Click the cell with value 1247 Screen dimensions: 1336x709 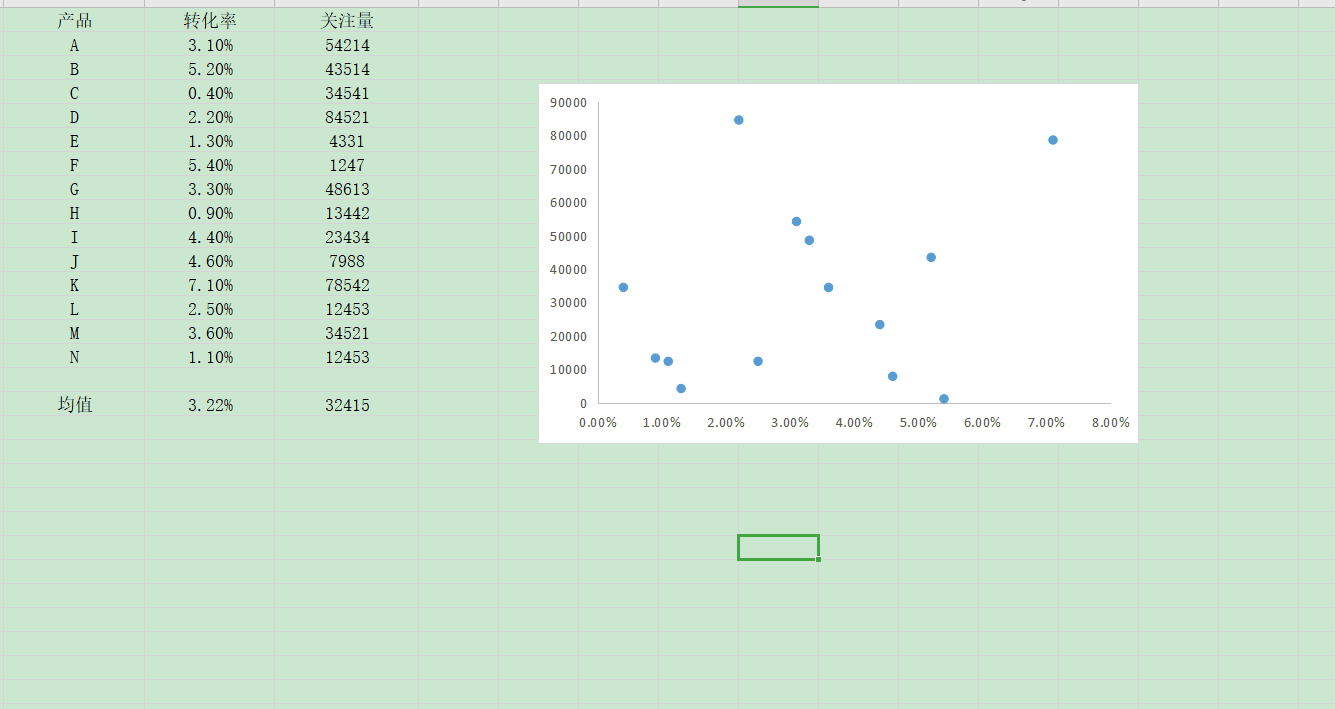pos(347,165)
